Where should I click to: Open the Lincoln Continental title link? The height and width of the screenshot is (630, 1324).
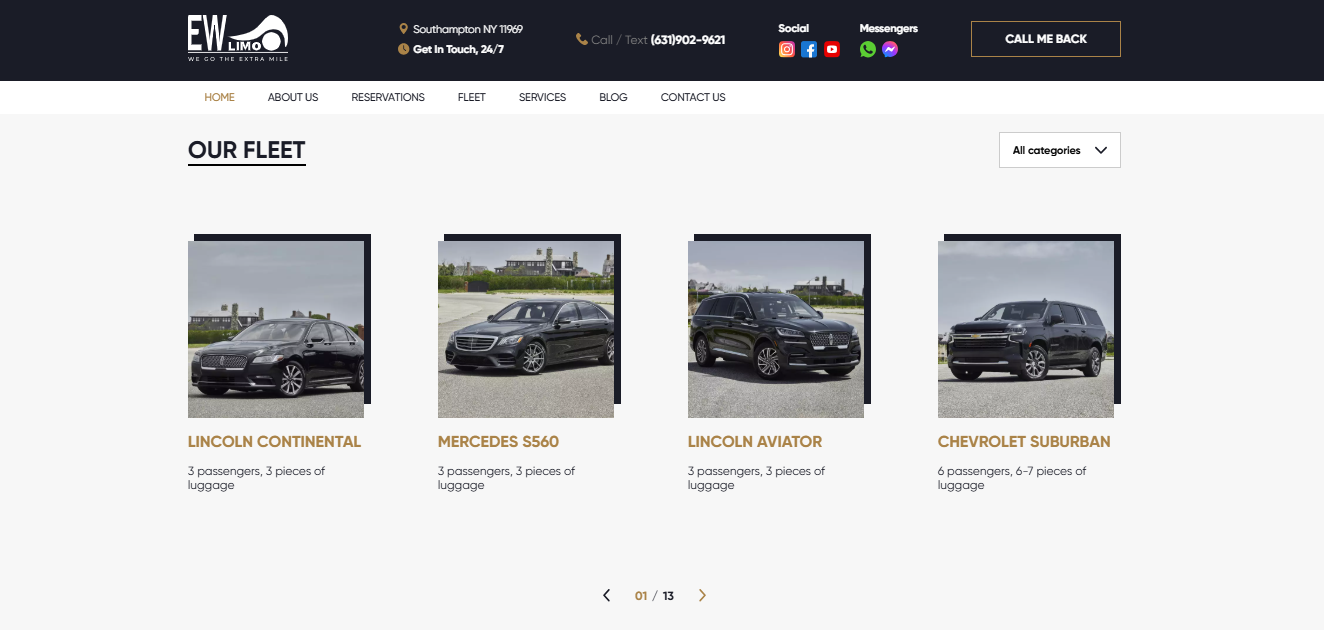tap(274, 441)
